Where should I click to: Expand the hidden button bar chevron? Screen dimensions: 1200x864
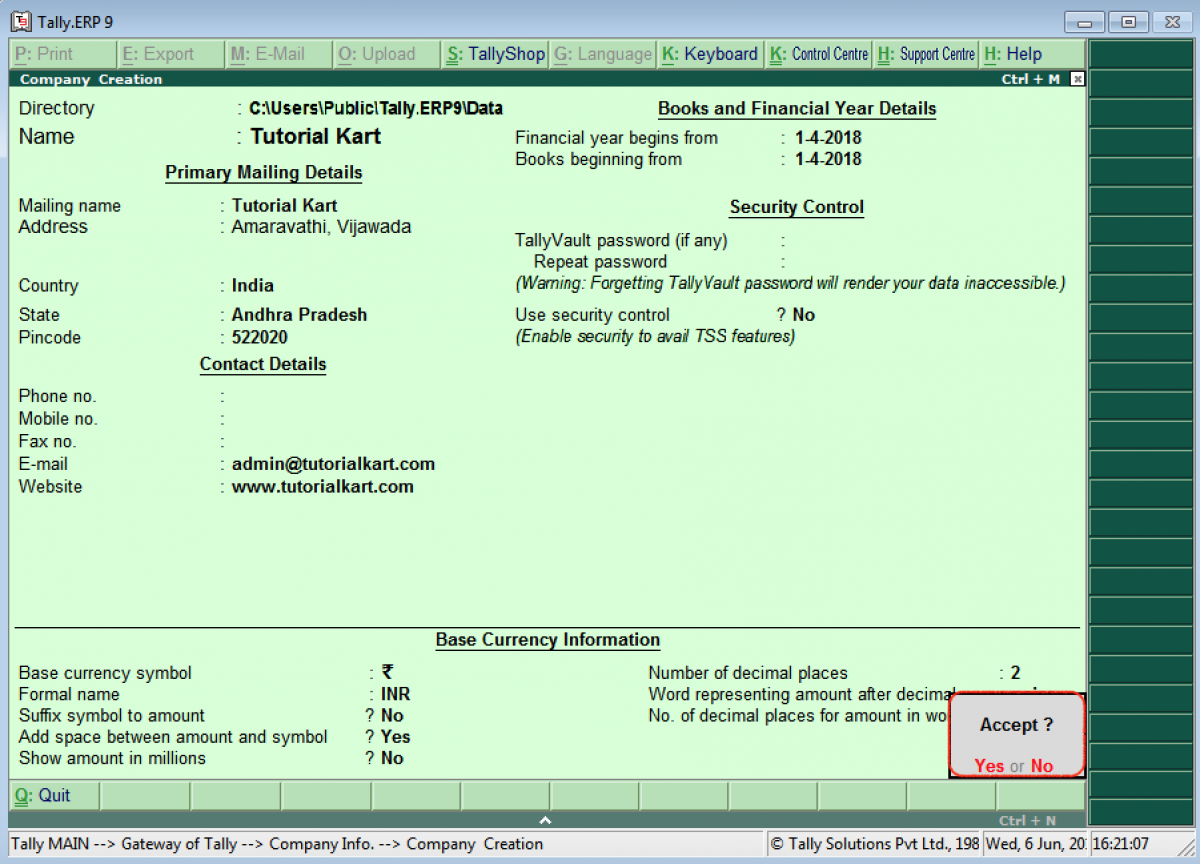tap(545, 819)
